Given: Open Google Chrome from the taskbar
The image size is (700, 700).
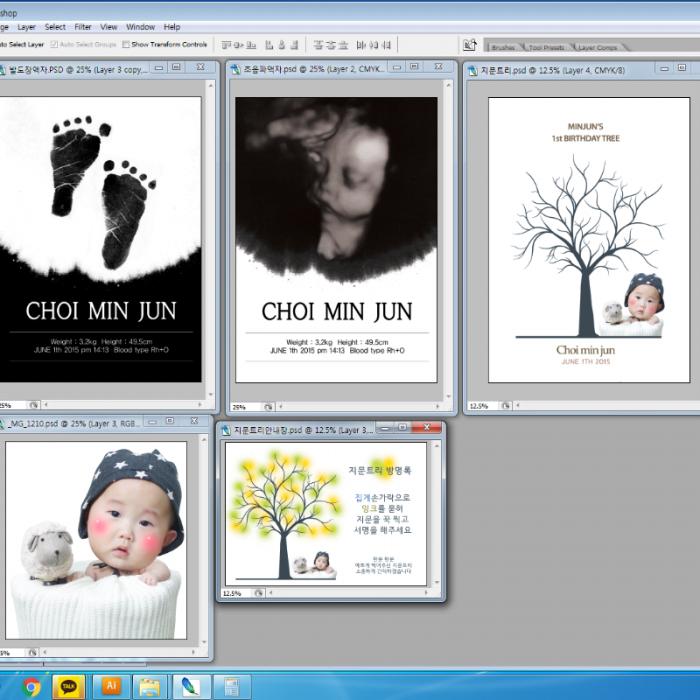Looking at the screenshot, I should click(32, 687).
